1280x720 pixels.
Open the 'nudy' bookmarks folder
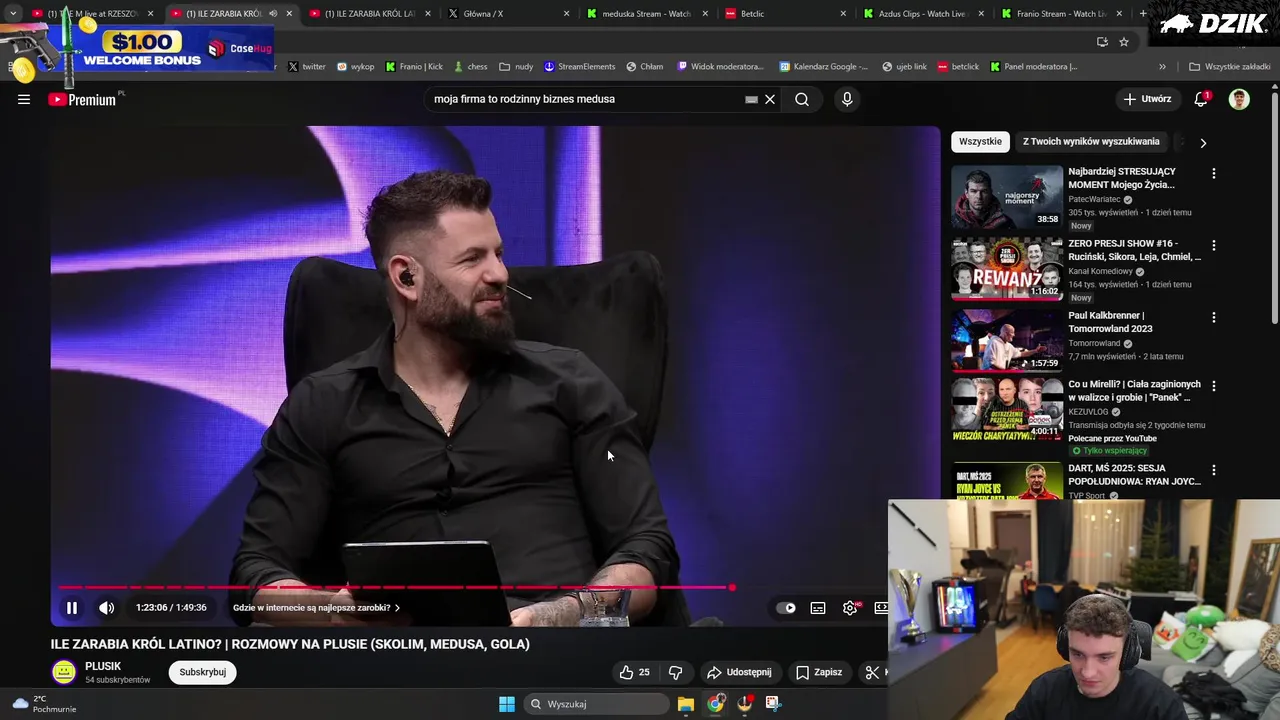coord(516,67)
